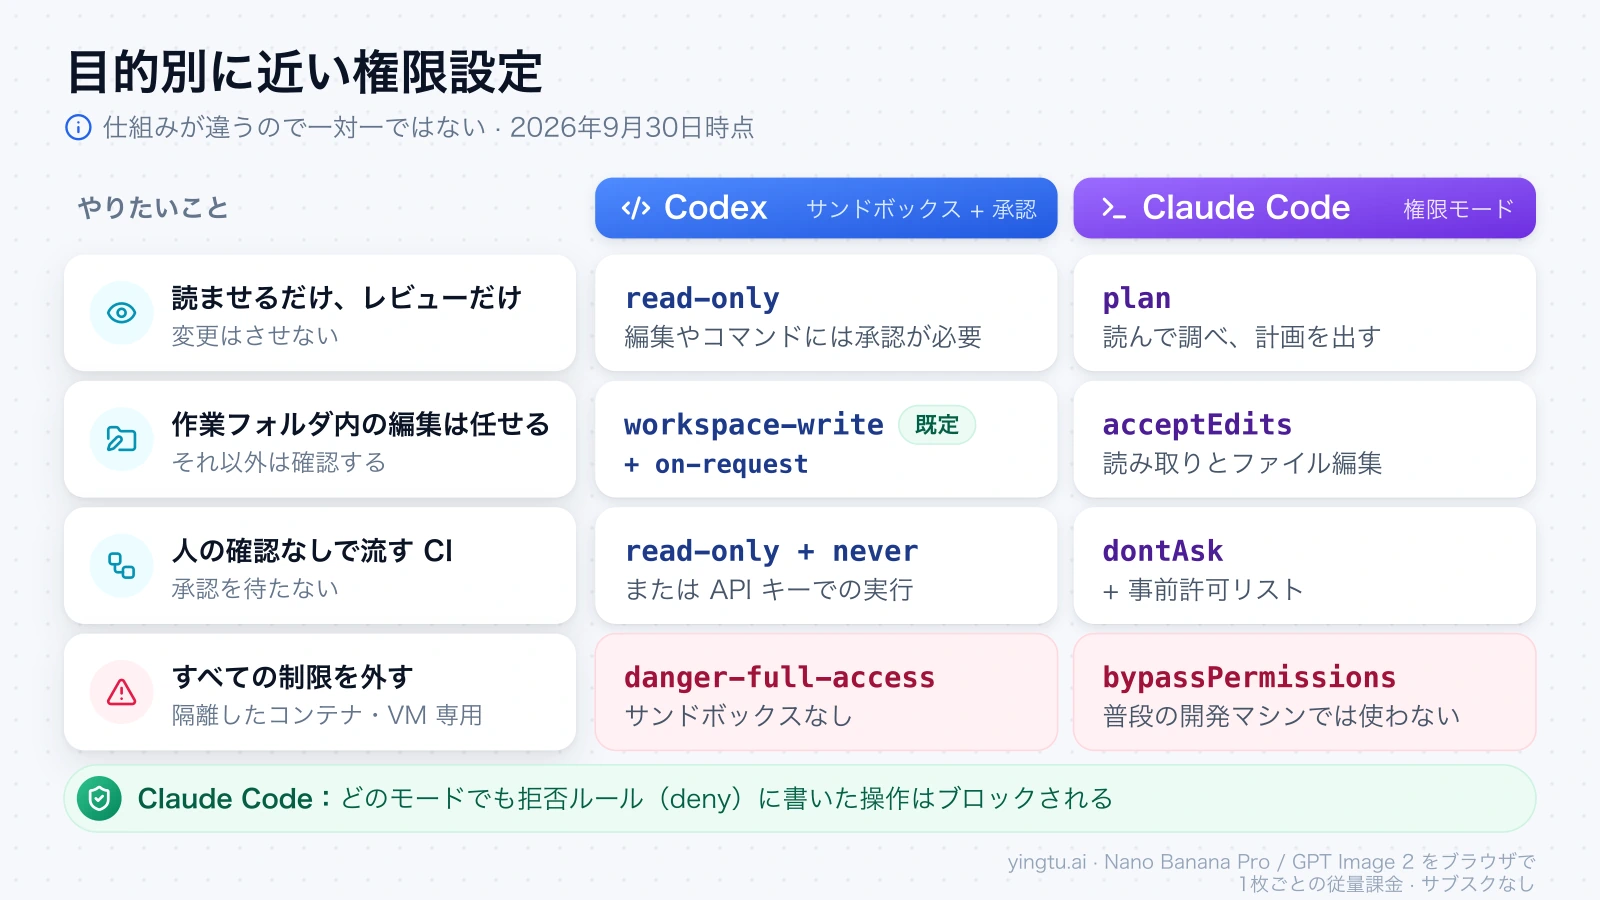This screenshot has height=900, width=1600.
Task: Click the 'read-only + never' text
Action: click(771, 551)
